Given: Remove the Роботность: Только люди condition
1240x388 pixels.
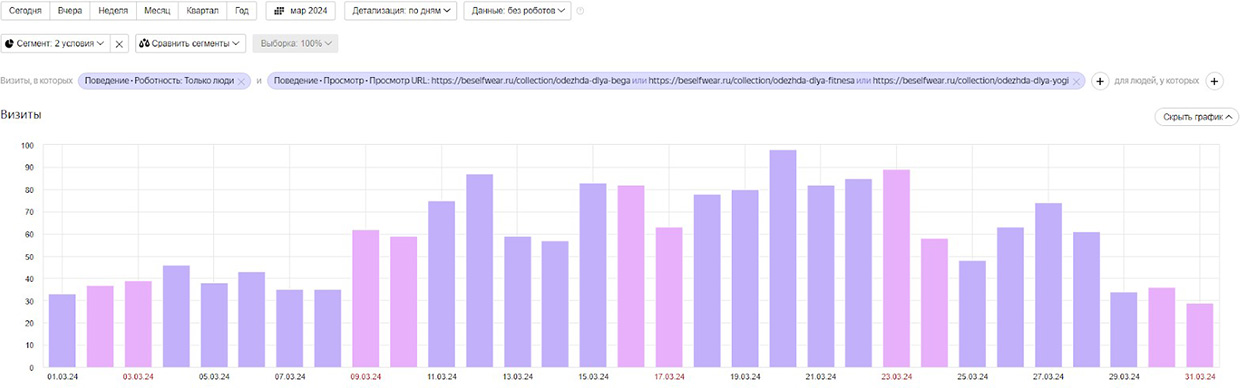Looking at the screenshot, I should click(x=242, y=82).
